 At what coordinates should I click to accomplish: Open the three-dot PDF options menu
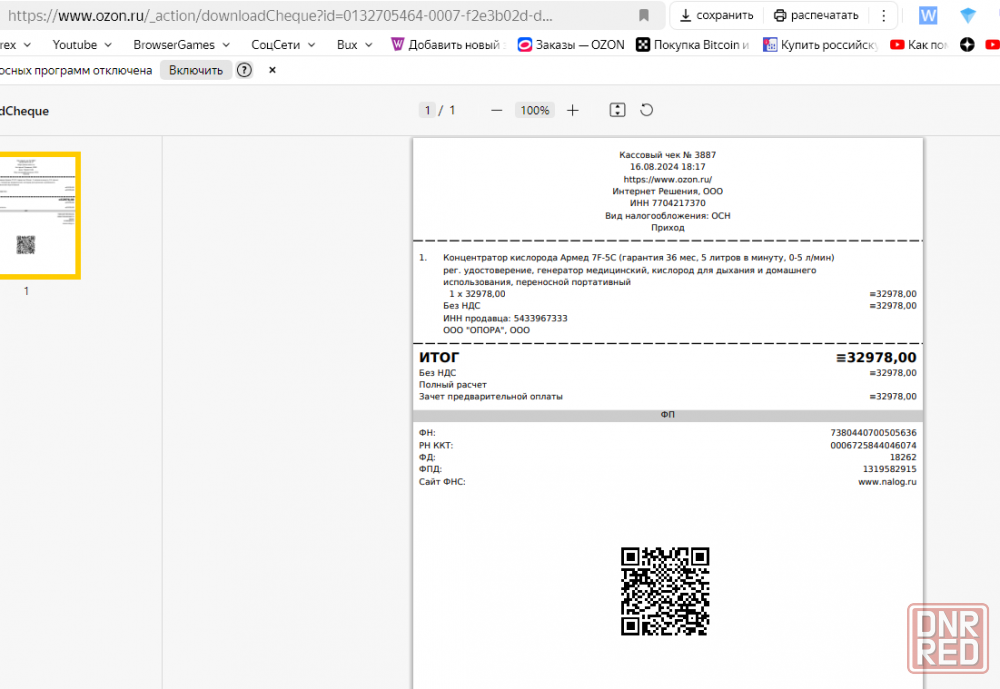point(883,15)
